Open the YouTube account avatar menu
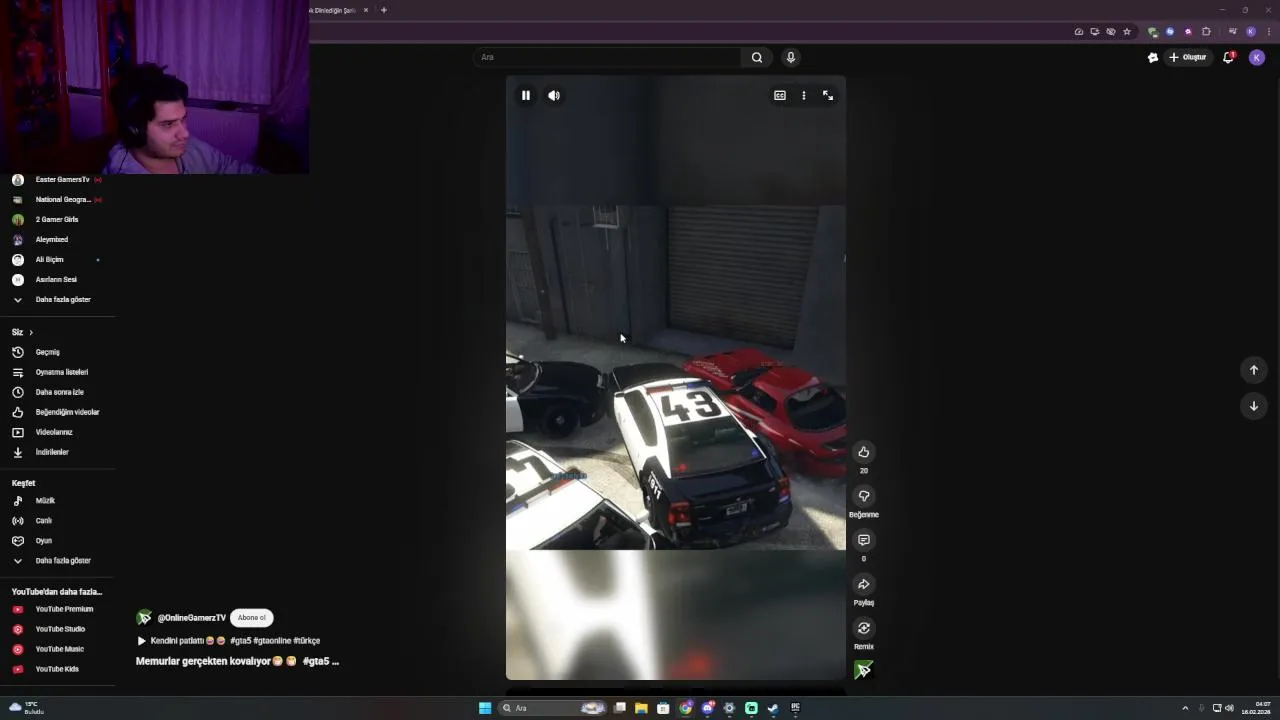The image size is (1280, 720). 1257,57
